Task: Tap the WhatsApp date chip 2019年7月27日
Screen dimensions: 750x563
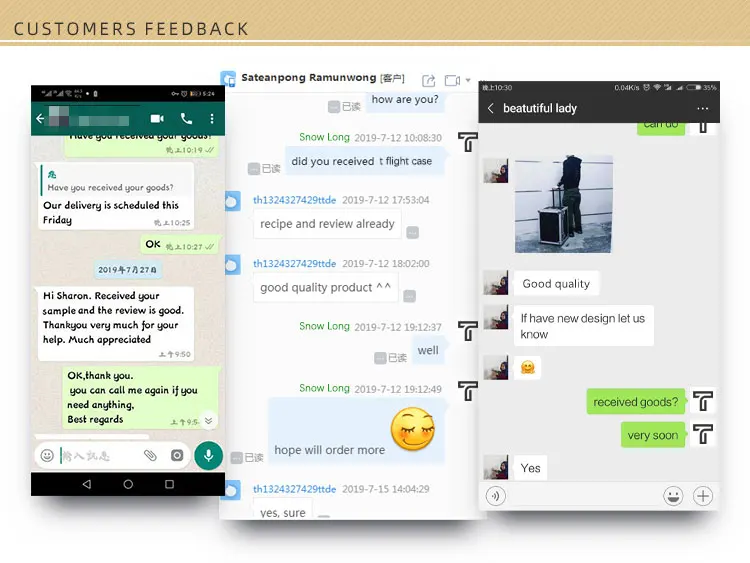Action: pos(128,270)
